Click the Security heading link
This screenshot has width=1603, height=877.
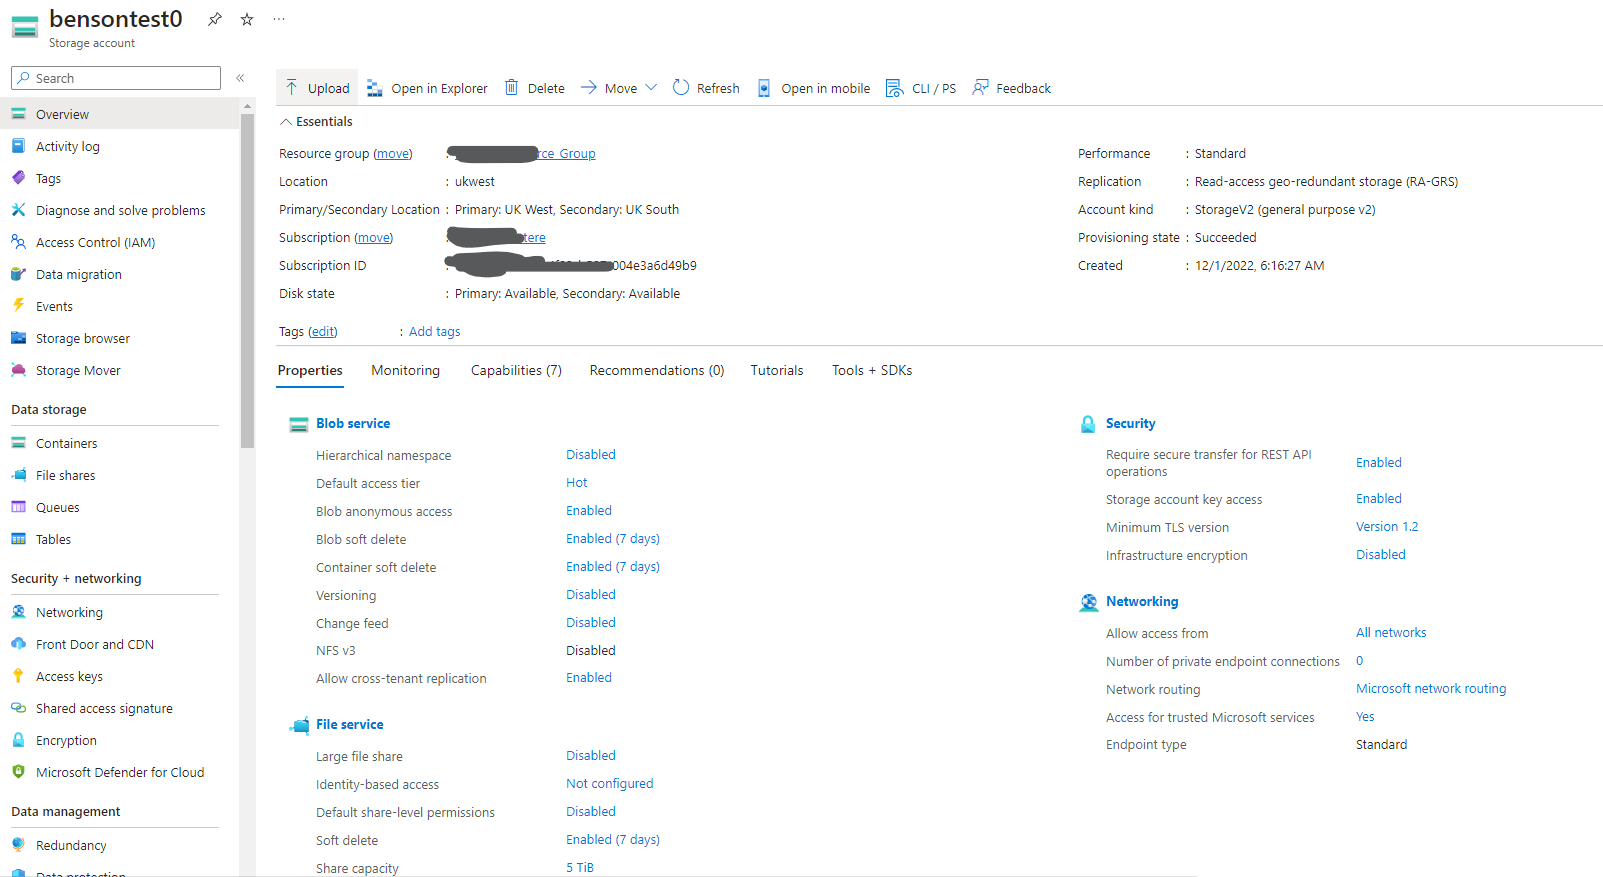coord(1131,423)
